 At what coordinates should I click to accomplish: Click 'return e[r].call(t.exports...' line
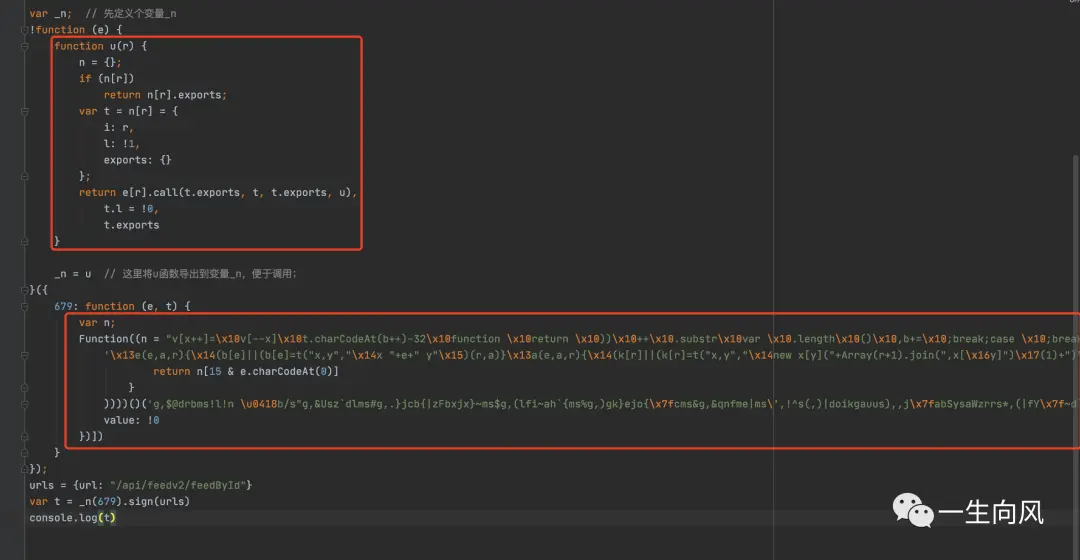(218, 193)
